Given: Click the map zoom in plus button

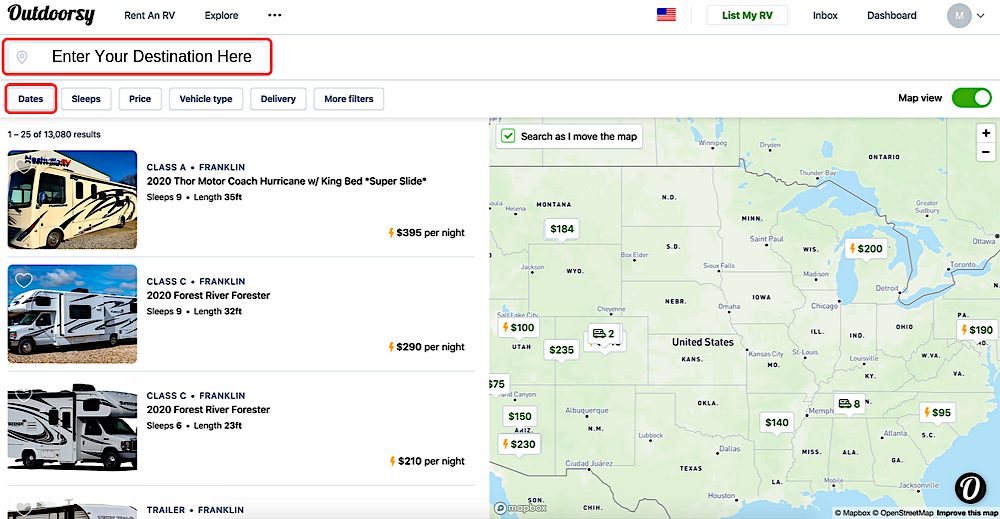Looking at the screenshot, I should [986, 133].
